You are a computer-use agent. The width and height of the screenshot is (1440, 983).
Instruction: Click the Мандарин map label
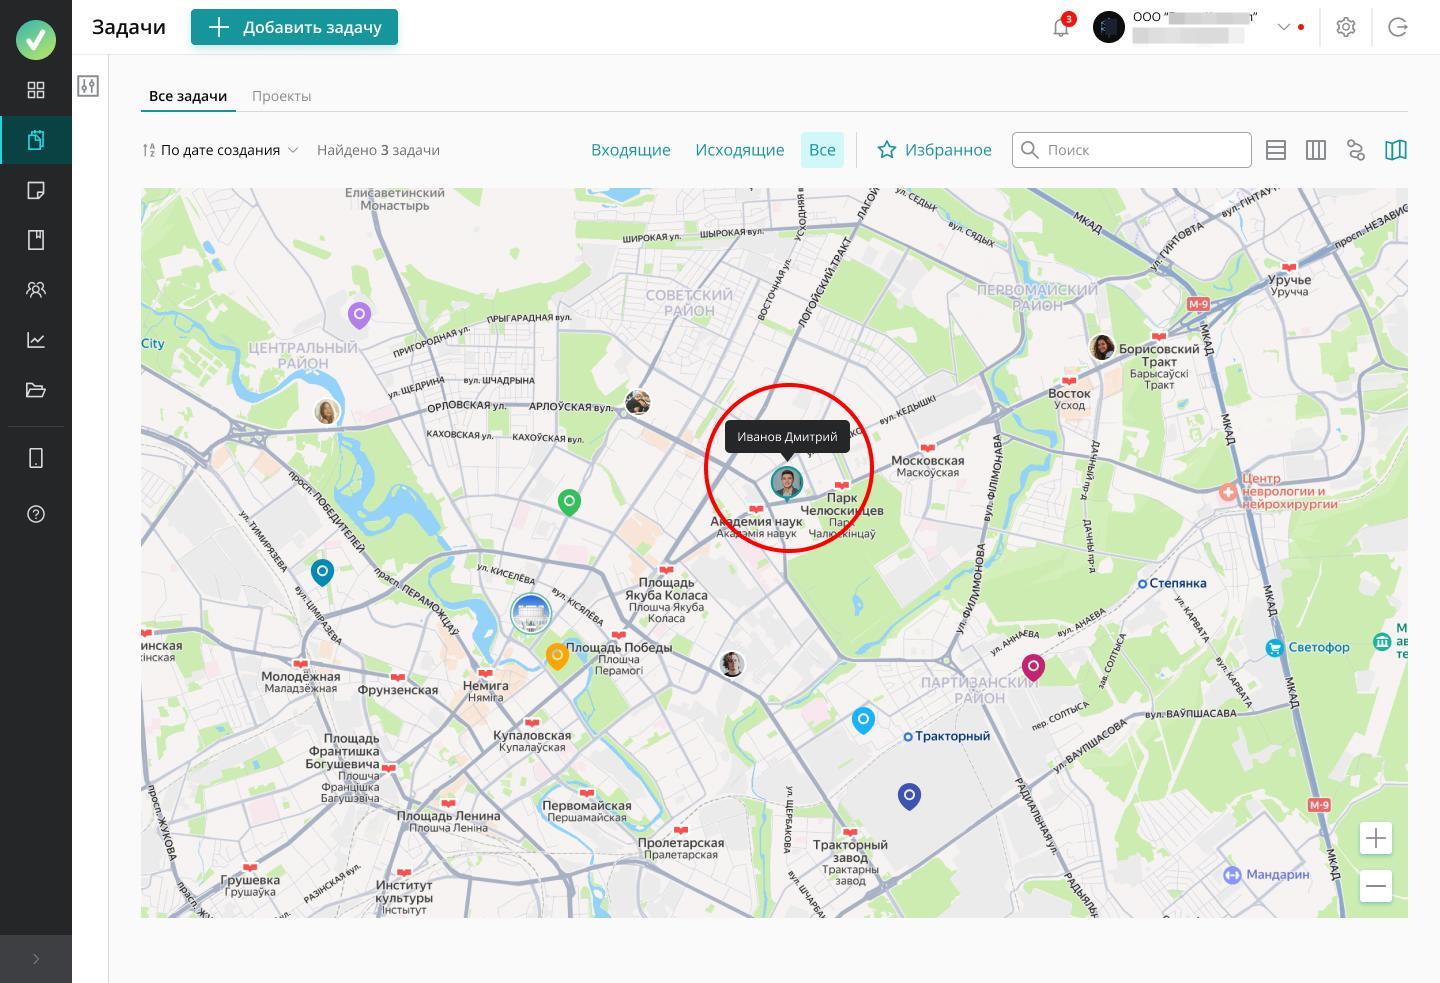[x=1268, y=874]
